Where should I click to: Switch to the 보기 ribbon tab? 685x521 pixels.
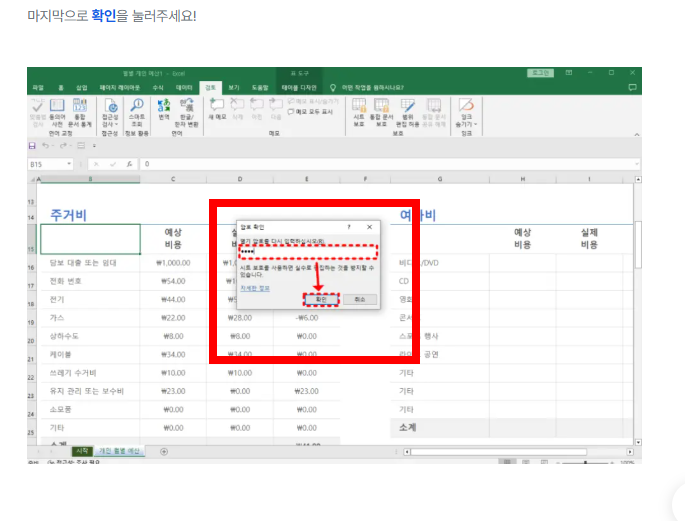(234, 88)
